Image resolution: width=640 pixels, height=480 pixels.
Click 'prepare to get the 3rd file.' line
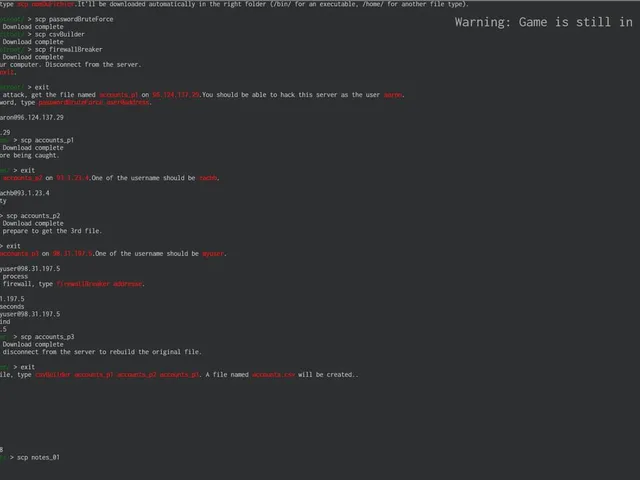coord(52,231)
